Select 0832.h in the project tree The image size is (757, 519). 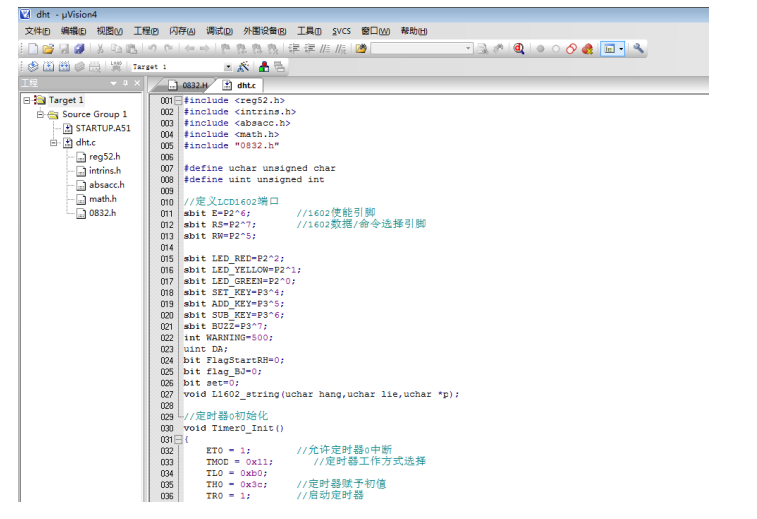pos(102,213)
